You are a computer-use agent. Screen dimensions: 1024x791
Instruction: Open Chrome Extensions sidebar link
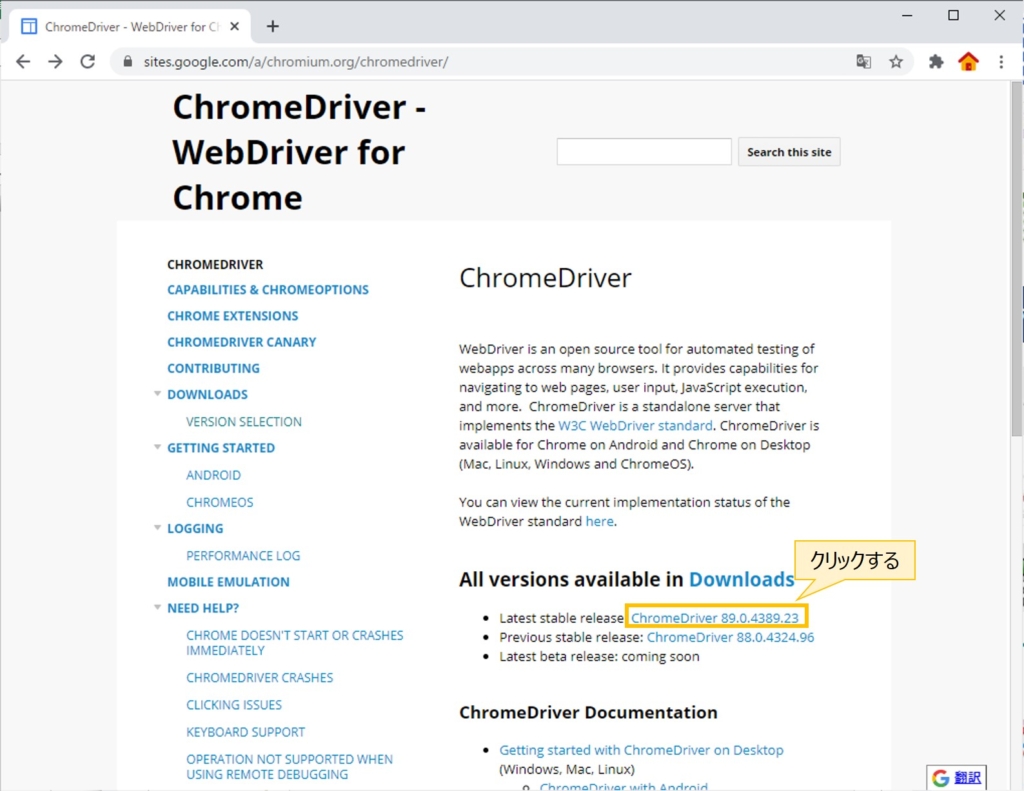tap(232, 315)
